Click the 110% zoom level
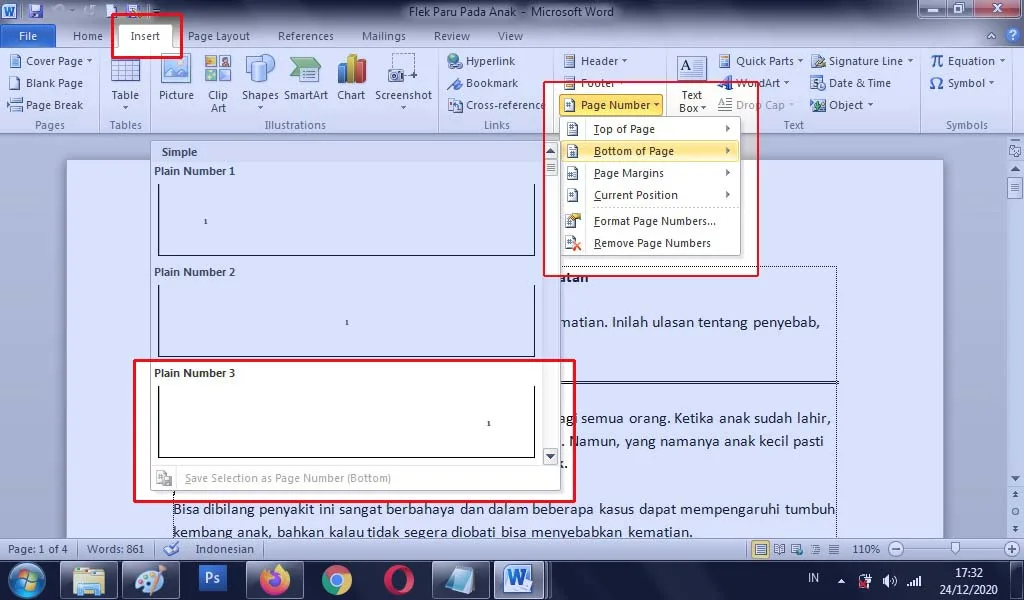 click(x=865, y=549)
